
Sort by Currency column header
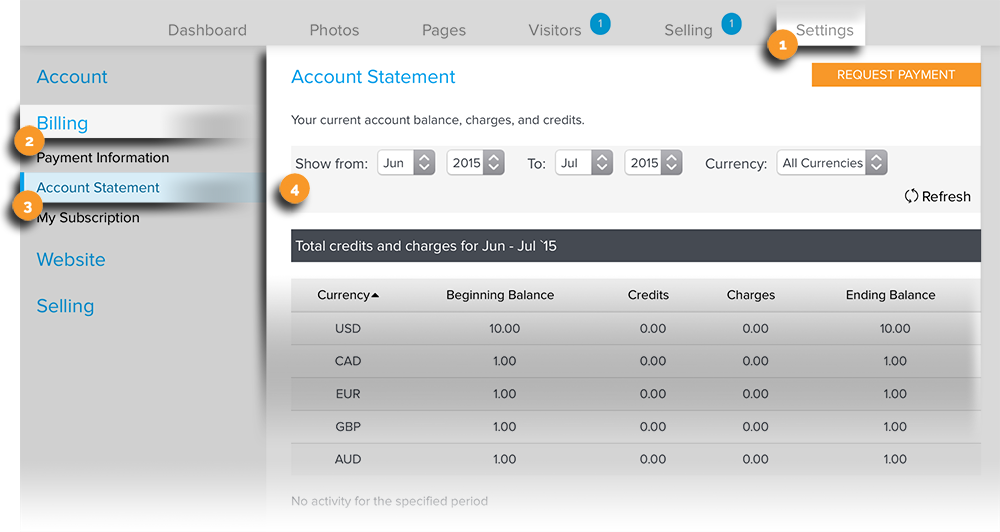coord(343,295)
